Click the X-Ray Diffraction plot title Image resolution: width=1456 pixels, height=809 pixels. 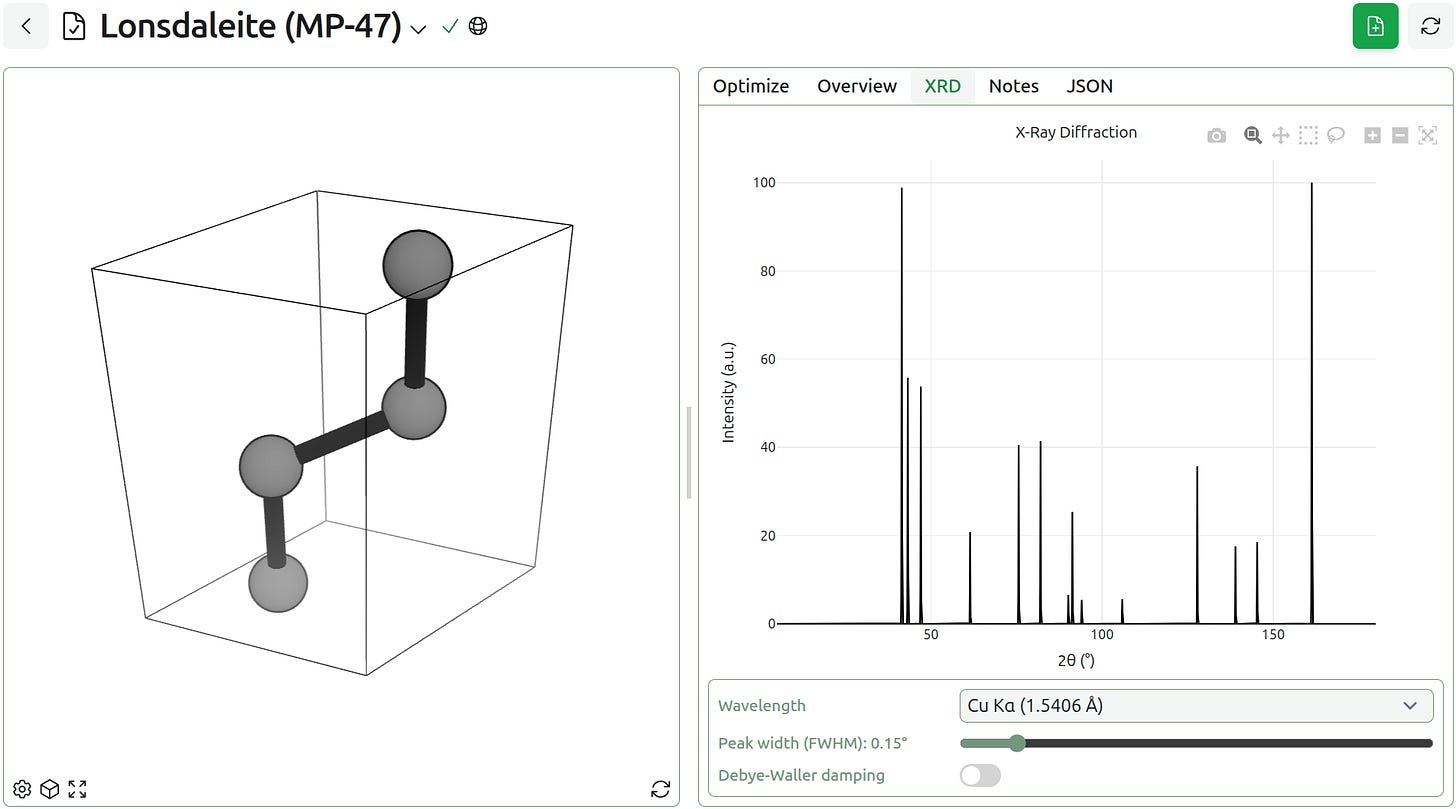pyautogui.click(x=1076, y=132)
